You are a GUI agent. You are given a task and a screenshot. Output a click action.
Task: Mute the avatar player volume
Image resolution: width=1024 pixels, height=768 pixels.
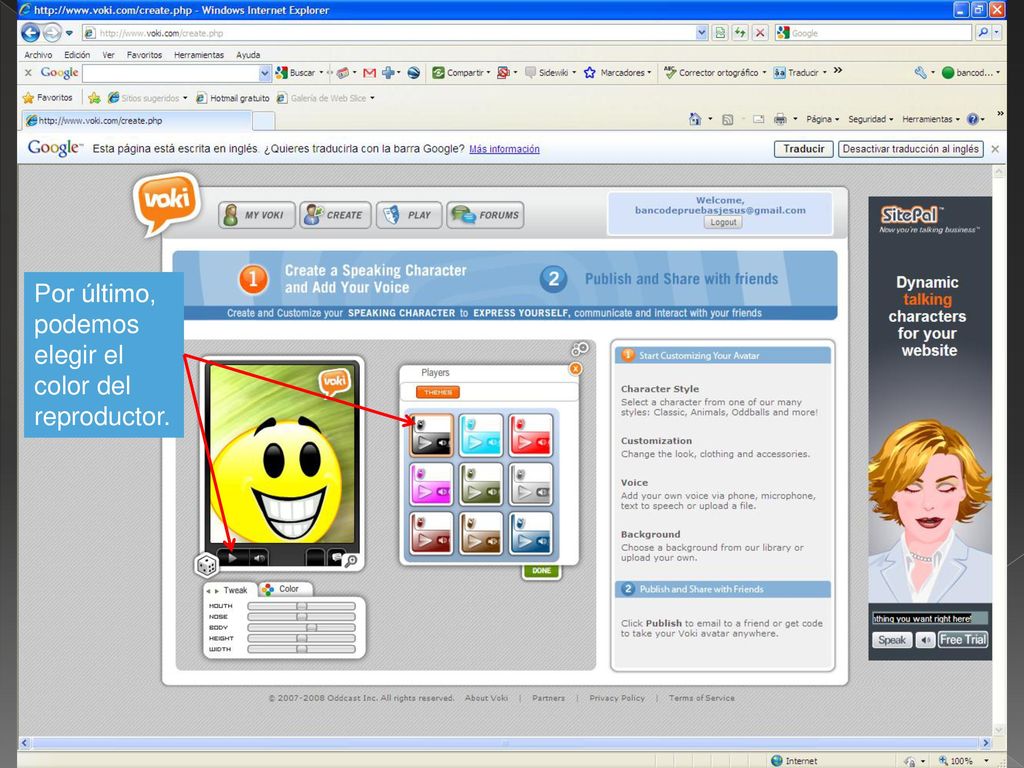259,558
